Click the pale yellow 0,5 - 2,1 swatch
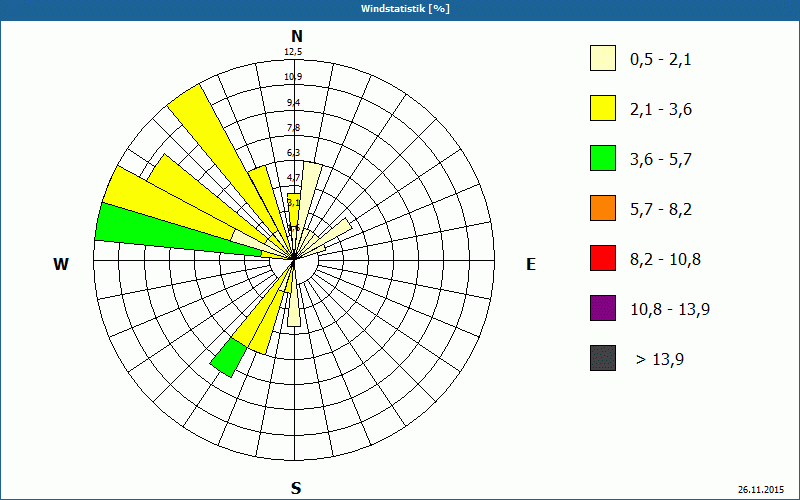Screen dimensions: 800x500 603,58
